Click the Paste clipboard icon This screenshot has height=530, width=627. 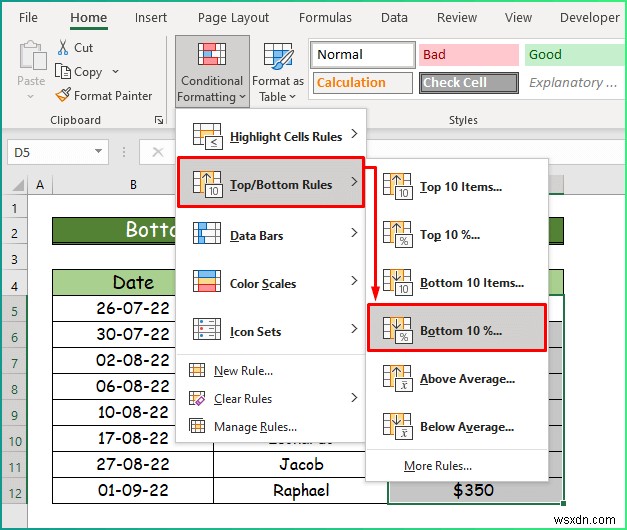[x=32, y=56]
